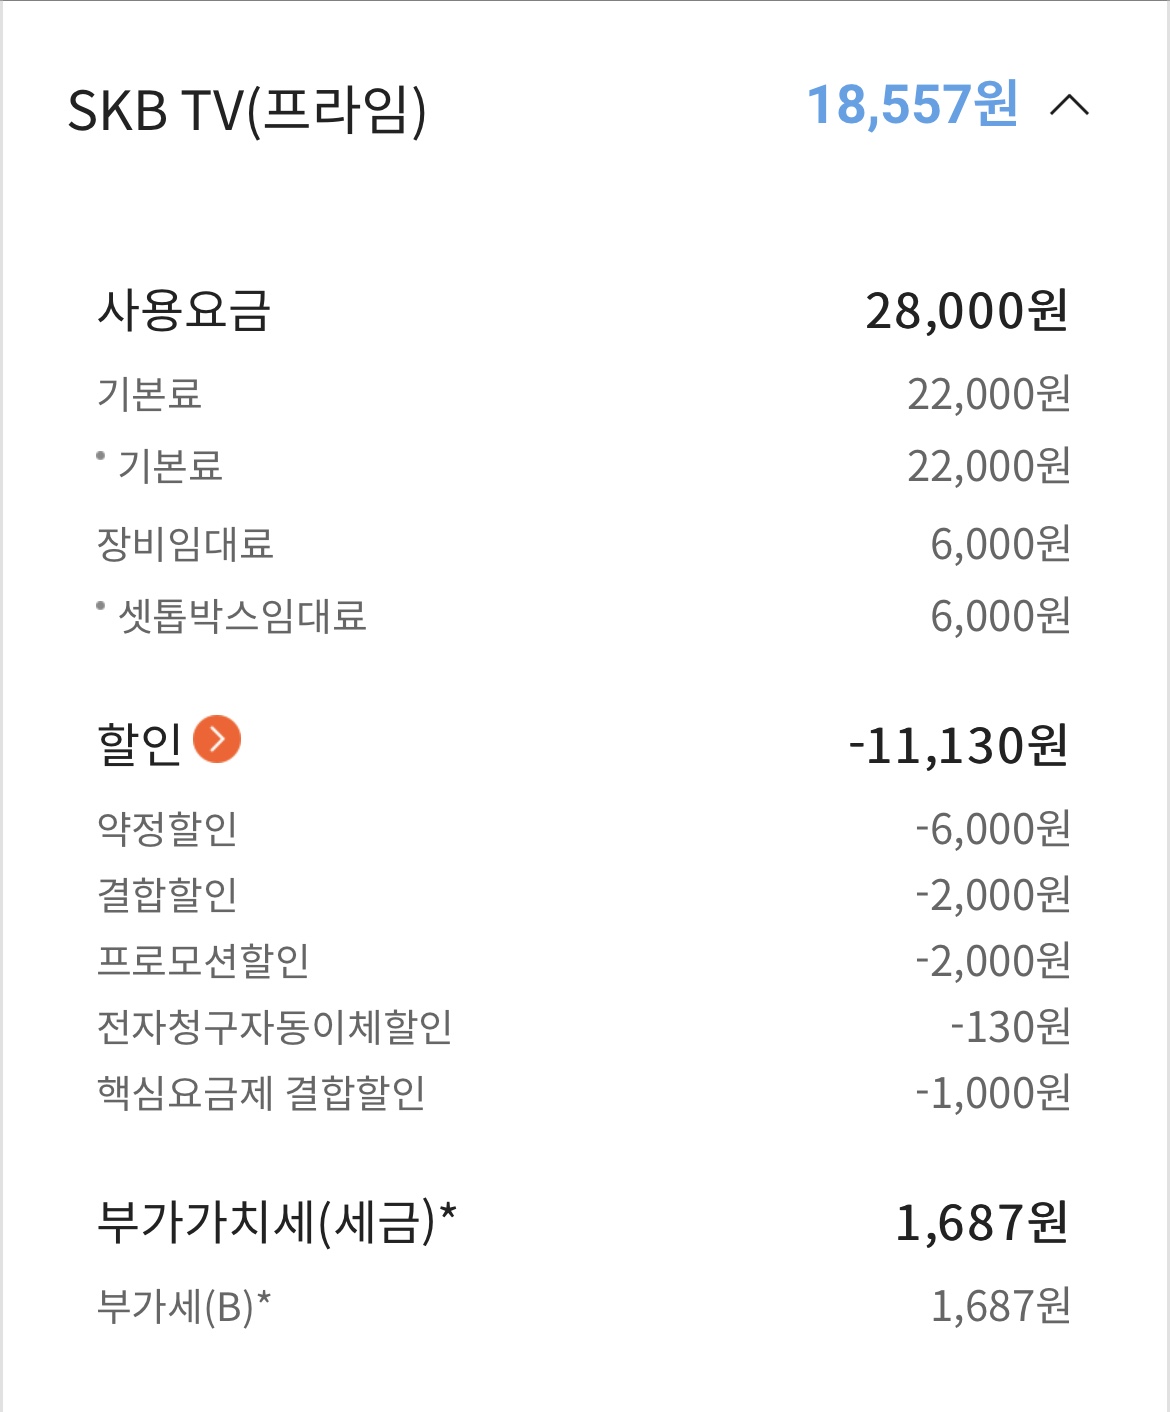Tap the 전자청구자동이체할인 row
The image size is (1170, 1412).
click(275, 1027)
